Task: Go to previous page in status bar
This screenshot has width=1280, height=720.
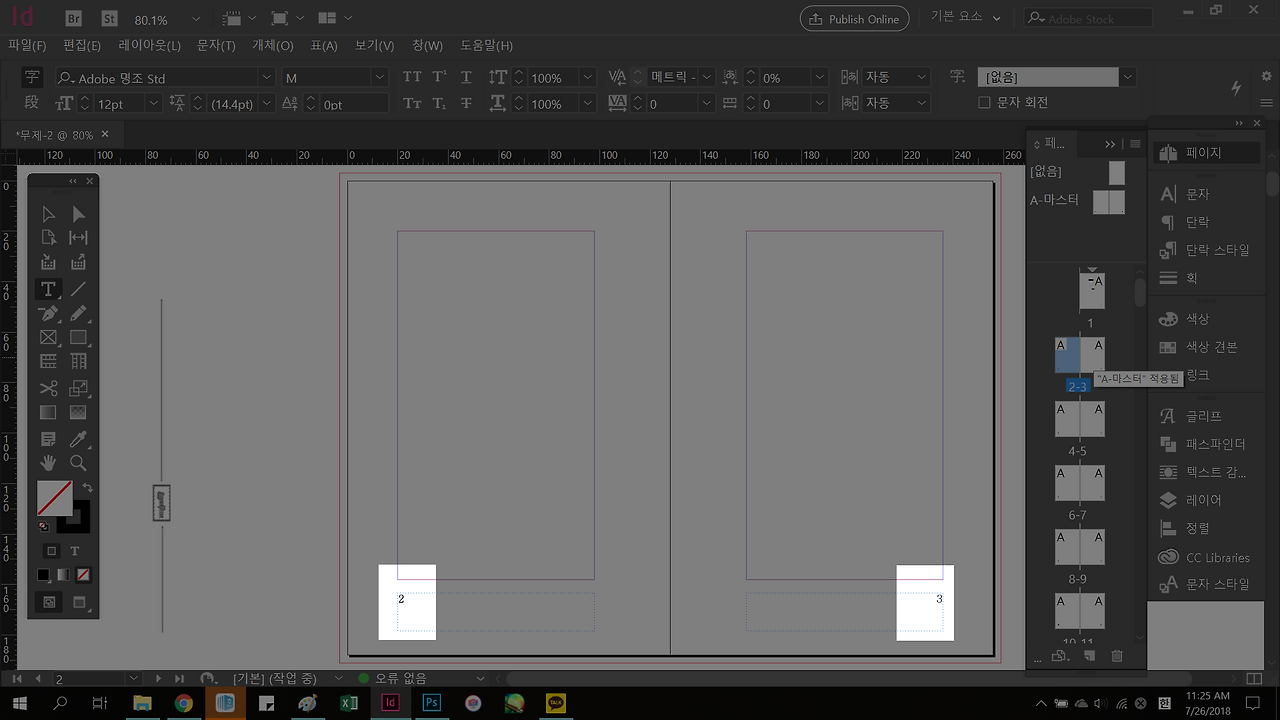Action: [x=38, y=679]
